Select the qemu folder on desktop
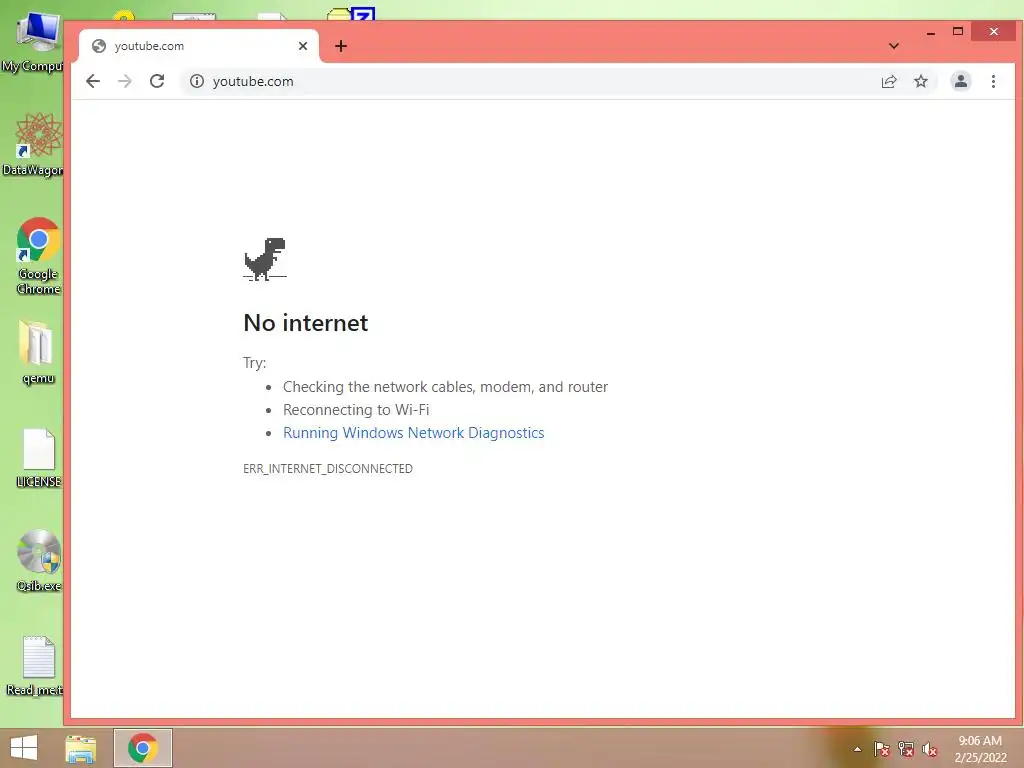The image size is (1024, 768). point(38,351)
